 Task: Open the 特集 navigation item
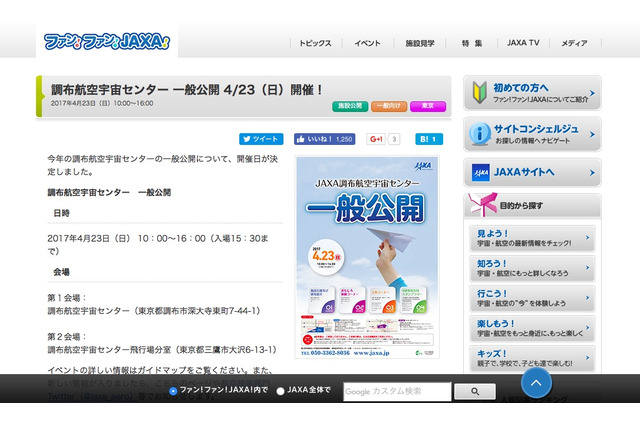[x=472, y=43]
